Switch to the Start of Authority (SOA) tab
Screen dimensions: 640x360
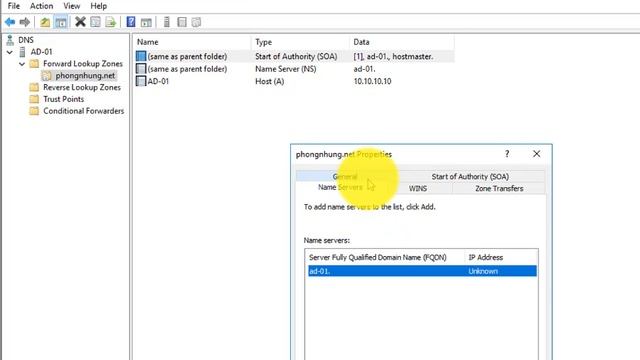(x=470, y=176)
